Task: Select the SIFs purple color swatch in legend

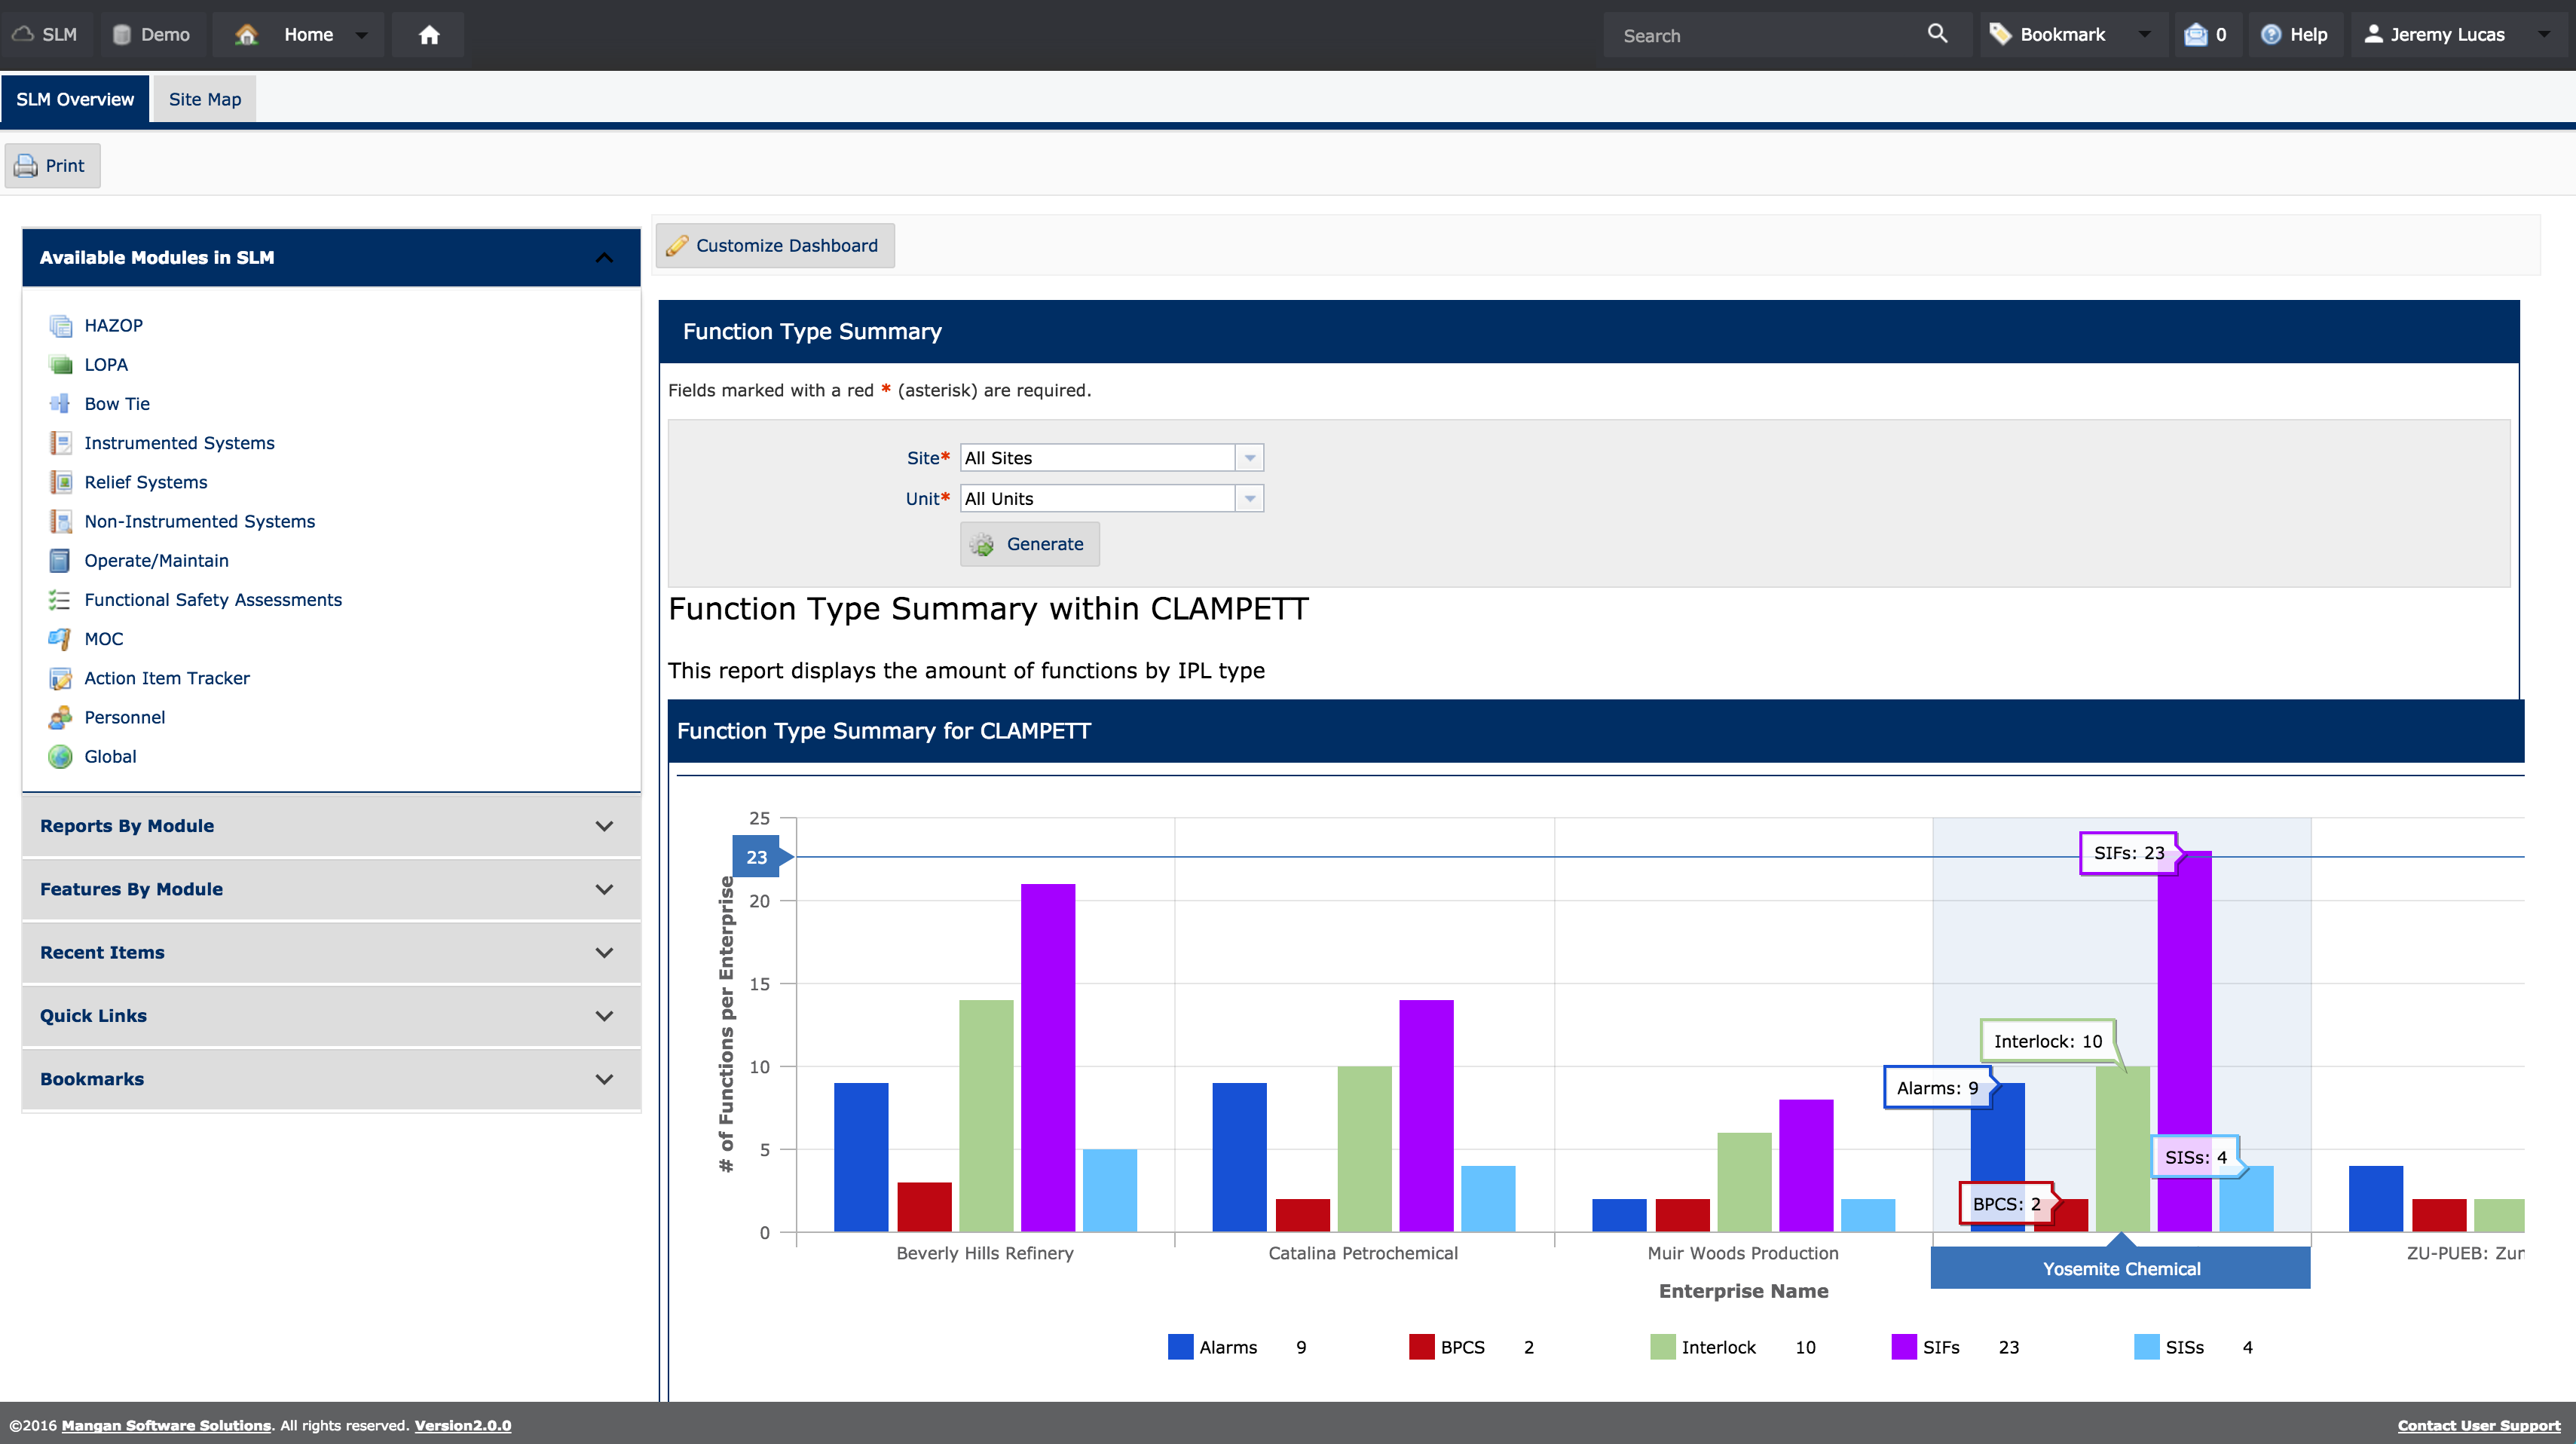Action: 1902,1347
